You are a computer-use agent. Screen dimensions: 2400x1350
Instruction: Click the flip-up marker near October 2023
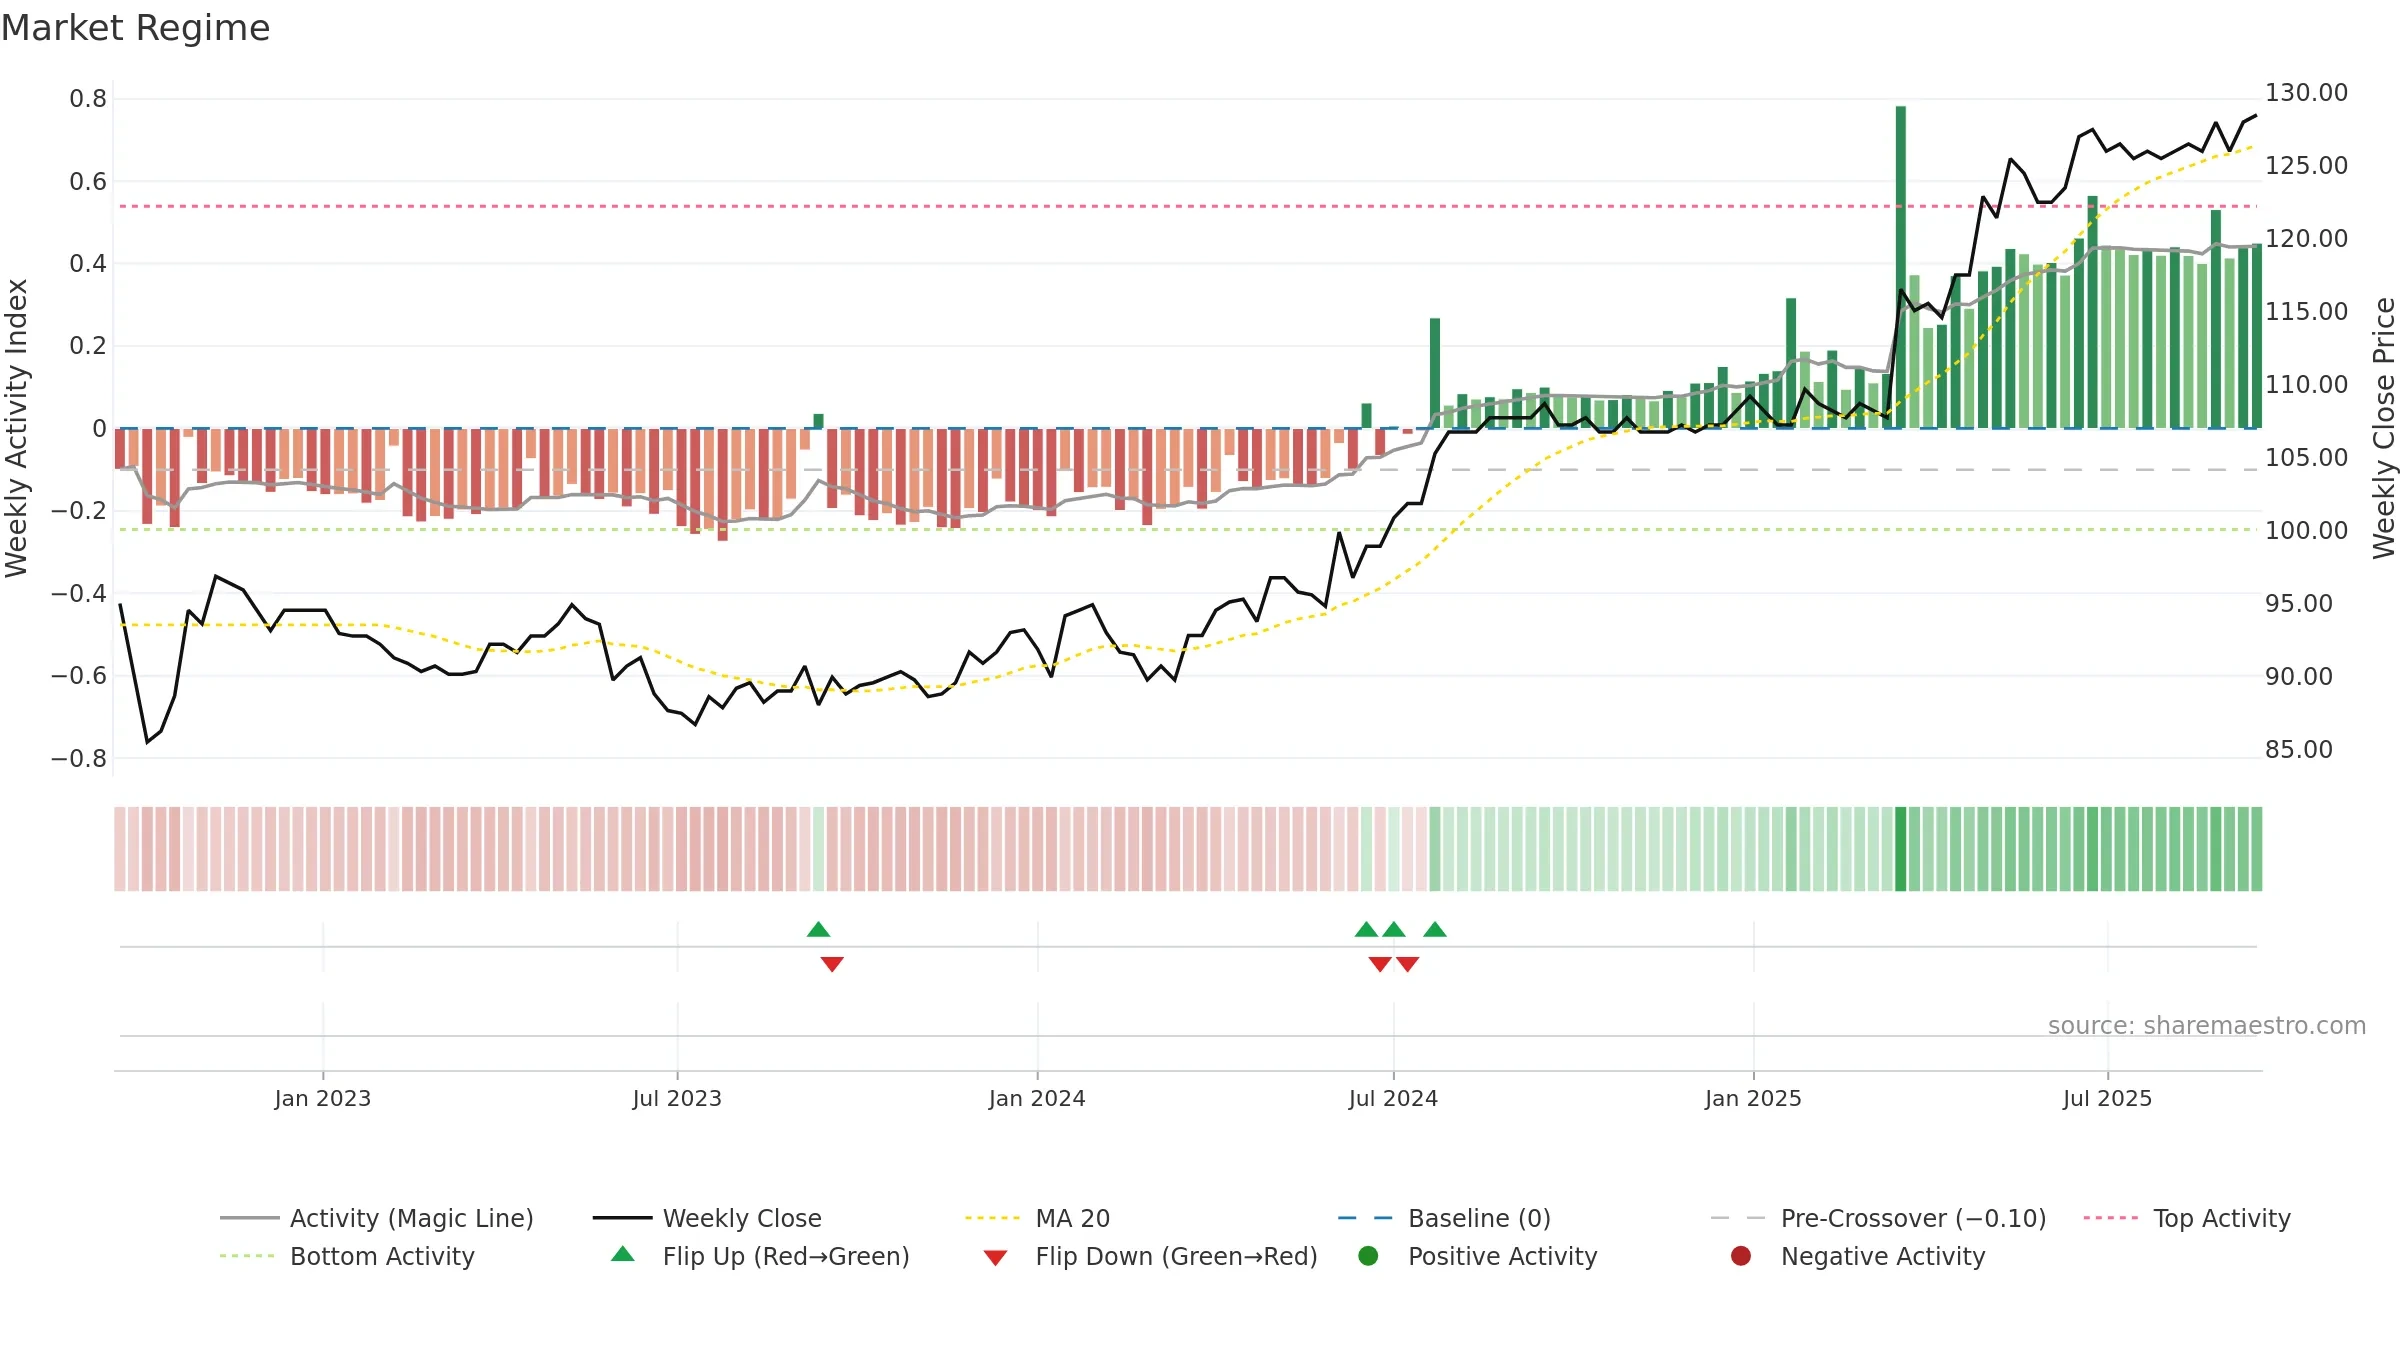818,930
